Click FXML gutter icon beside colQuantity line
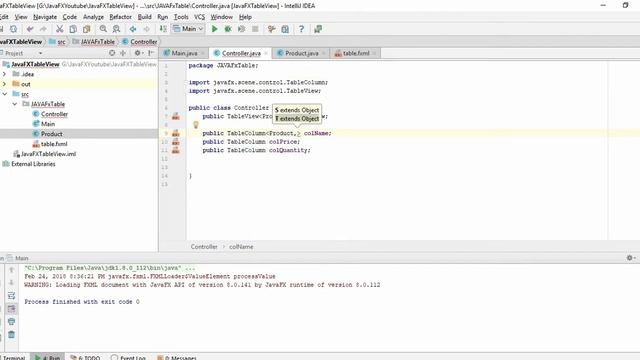This screenshot has height=360, width=640. [176, 150]
